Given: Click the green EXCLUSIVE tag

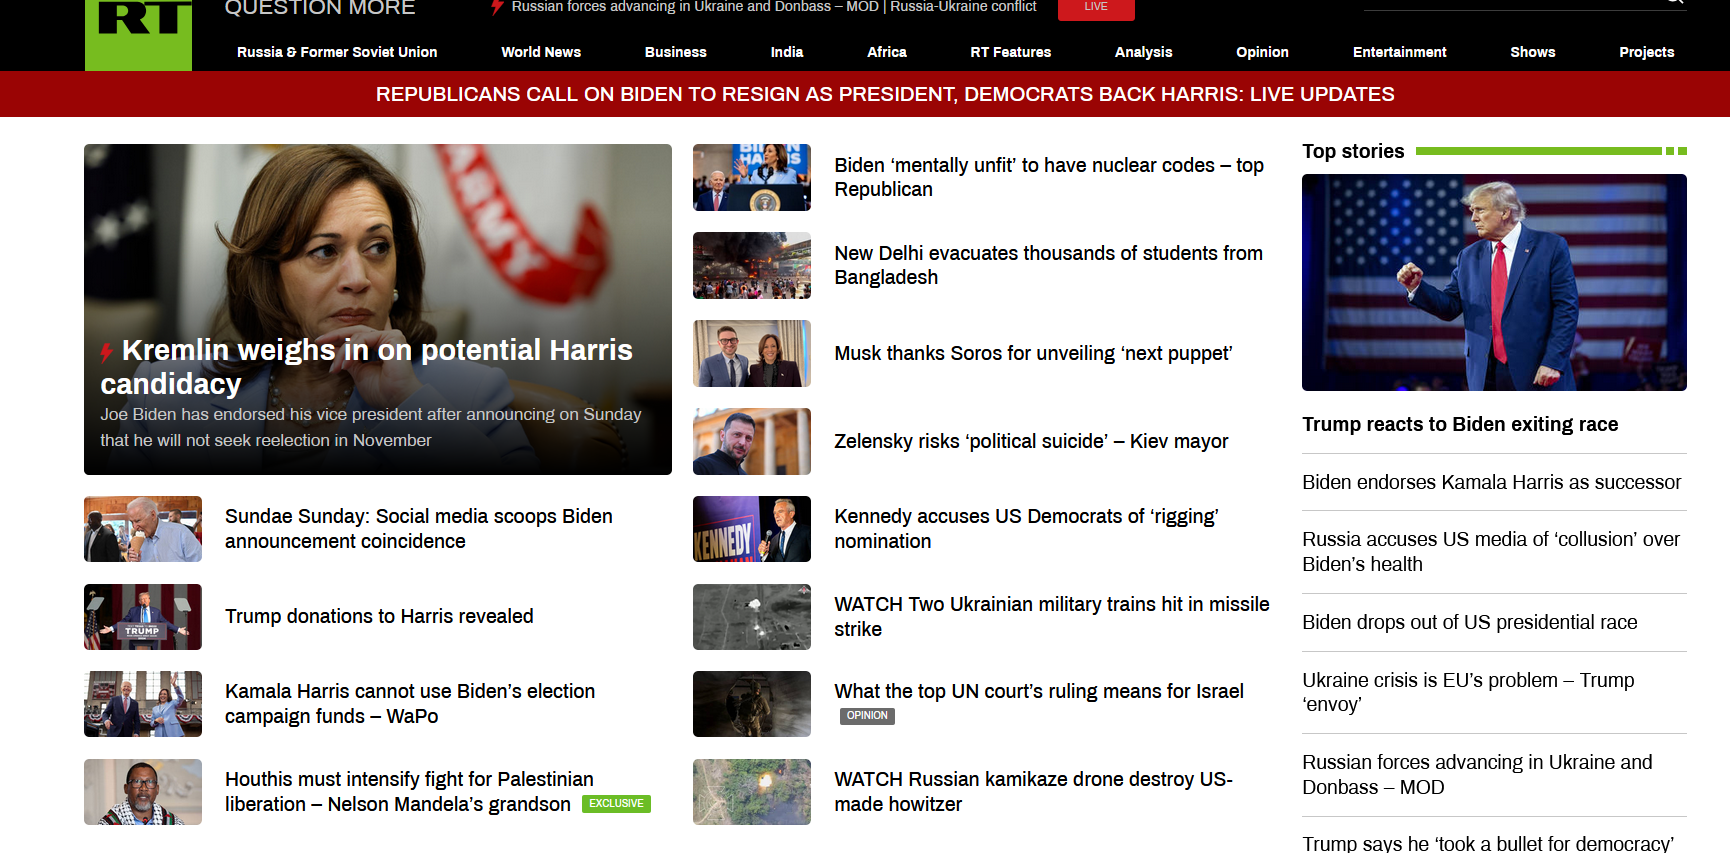Looking at the screenshot, I should tap(616, 804).
